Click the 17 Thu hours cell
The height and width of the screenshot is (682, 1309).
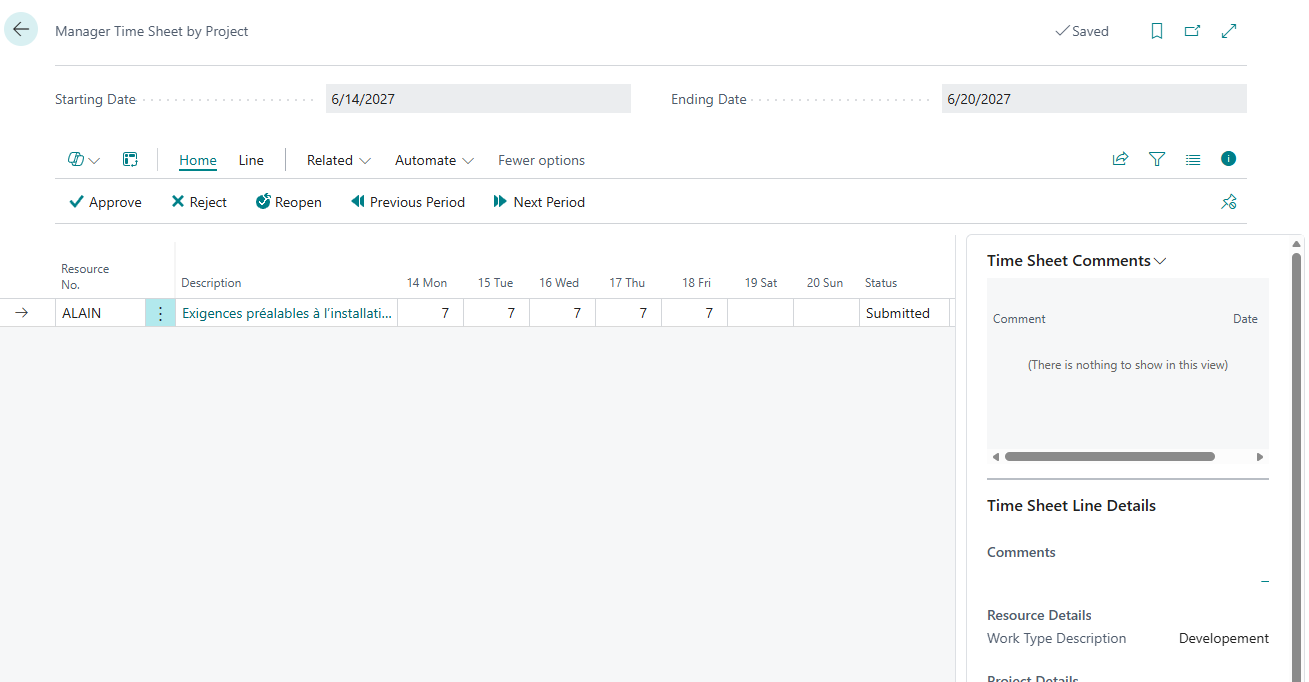[x=628, y=313]
